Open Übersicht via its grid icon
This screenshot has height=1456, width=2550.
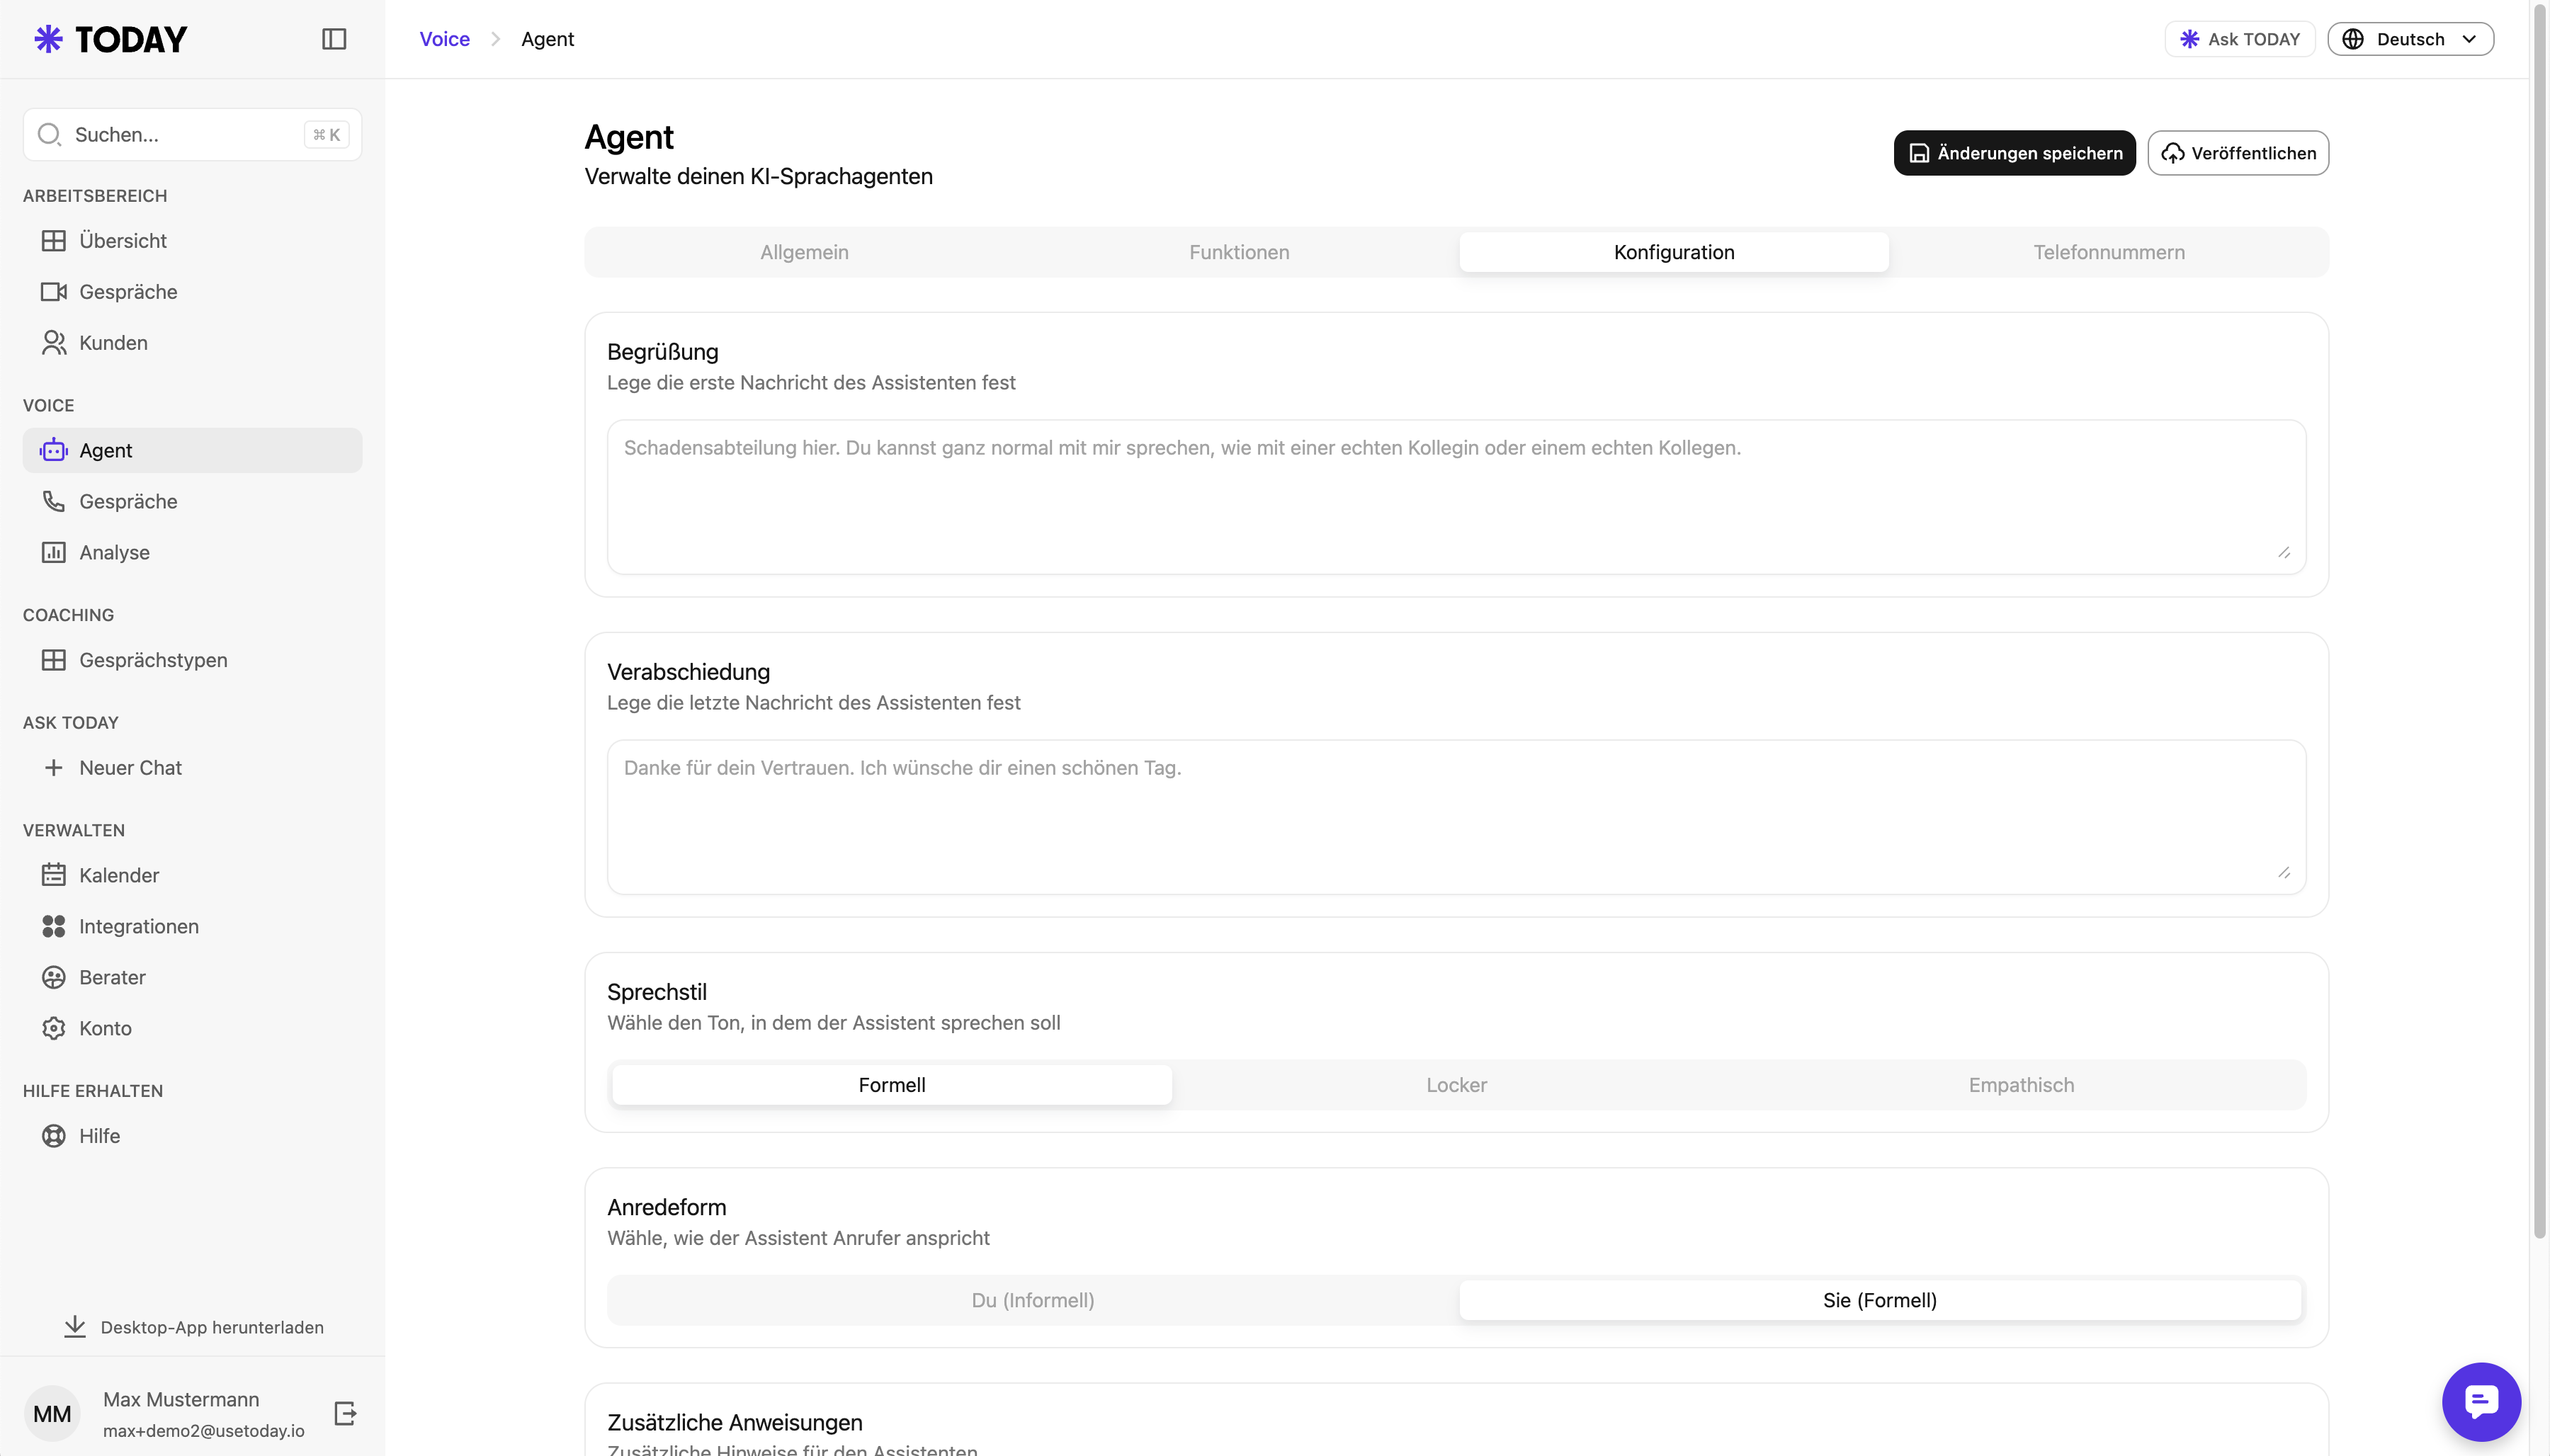pos(54,241)
